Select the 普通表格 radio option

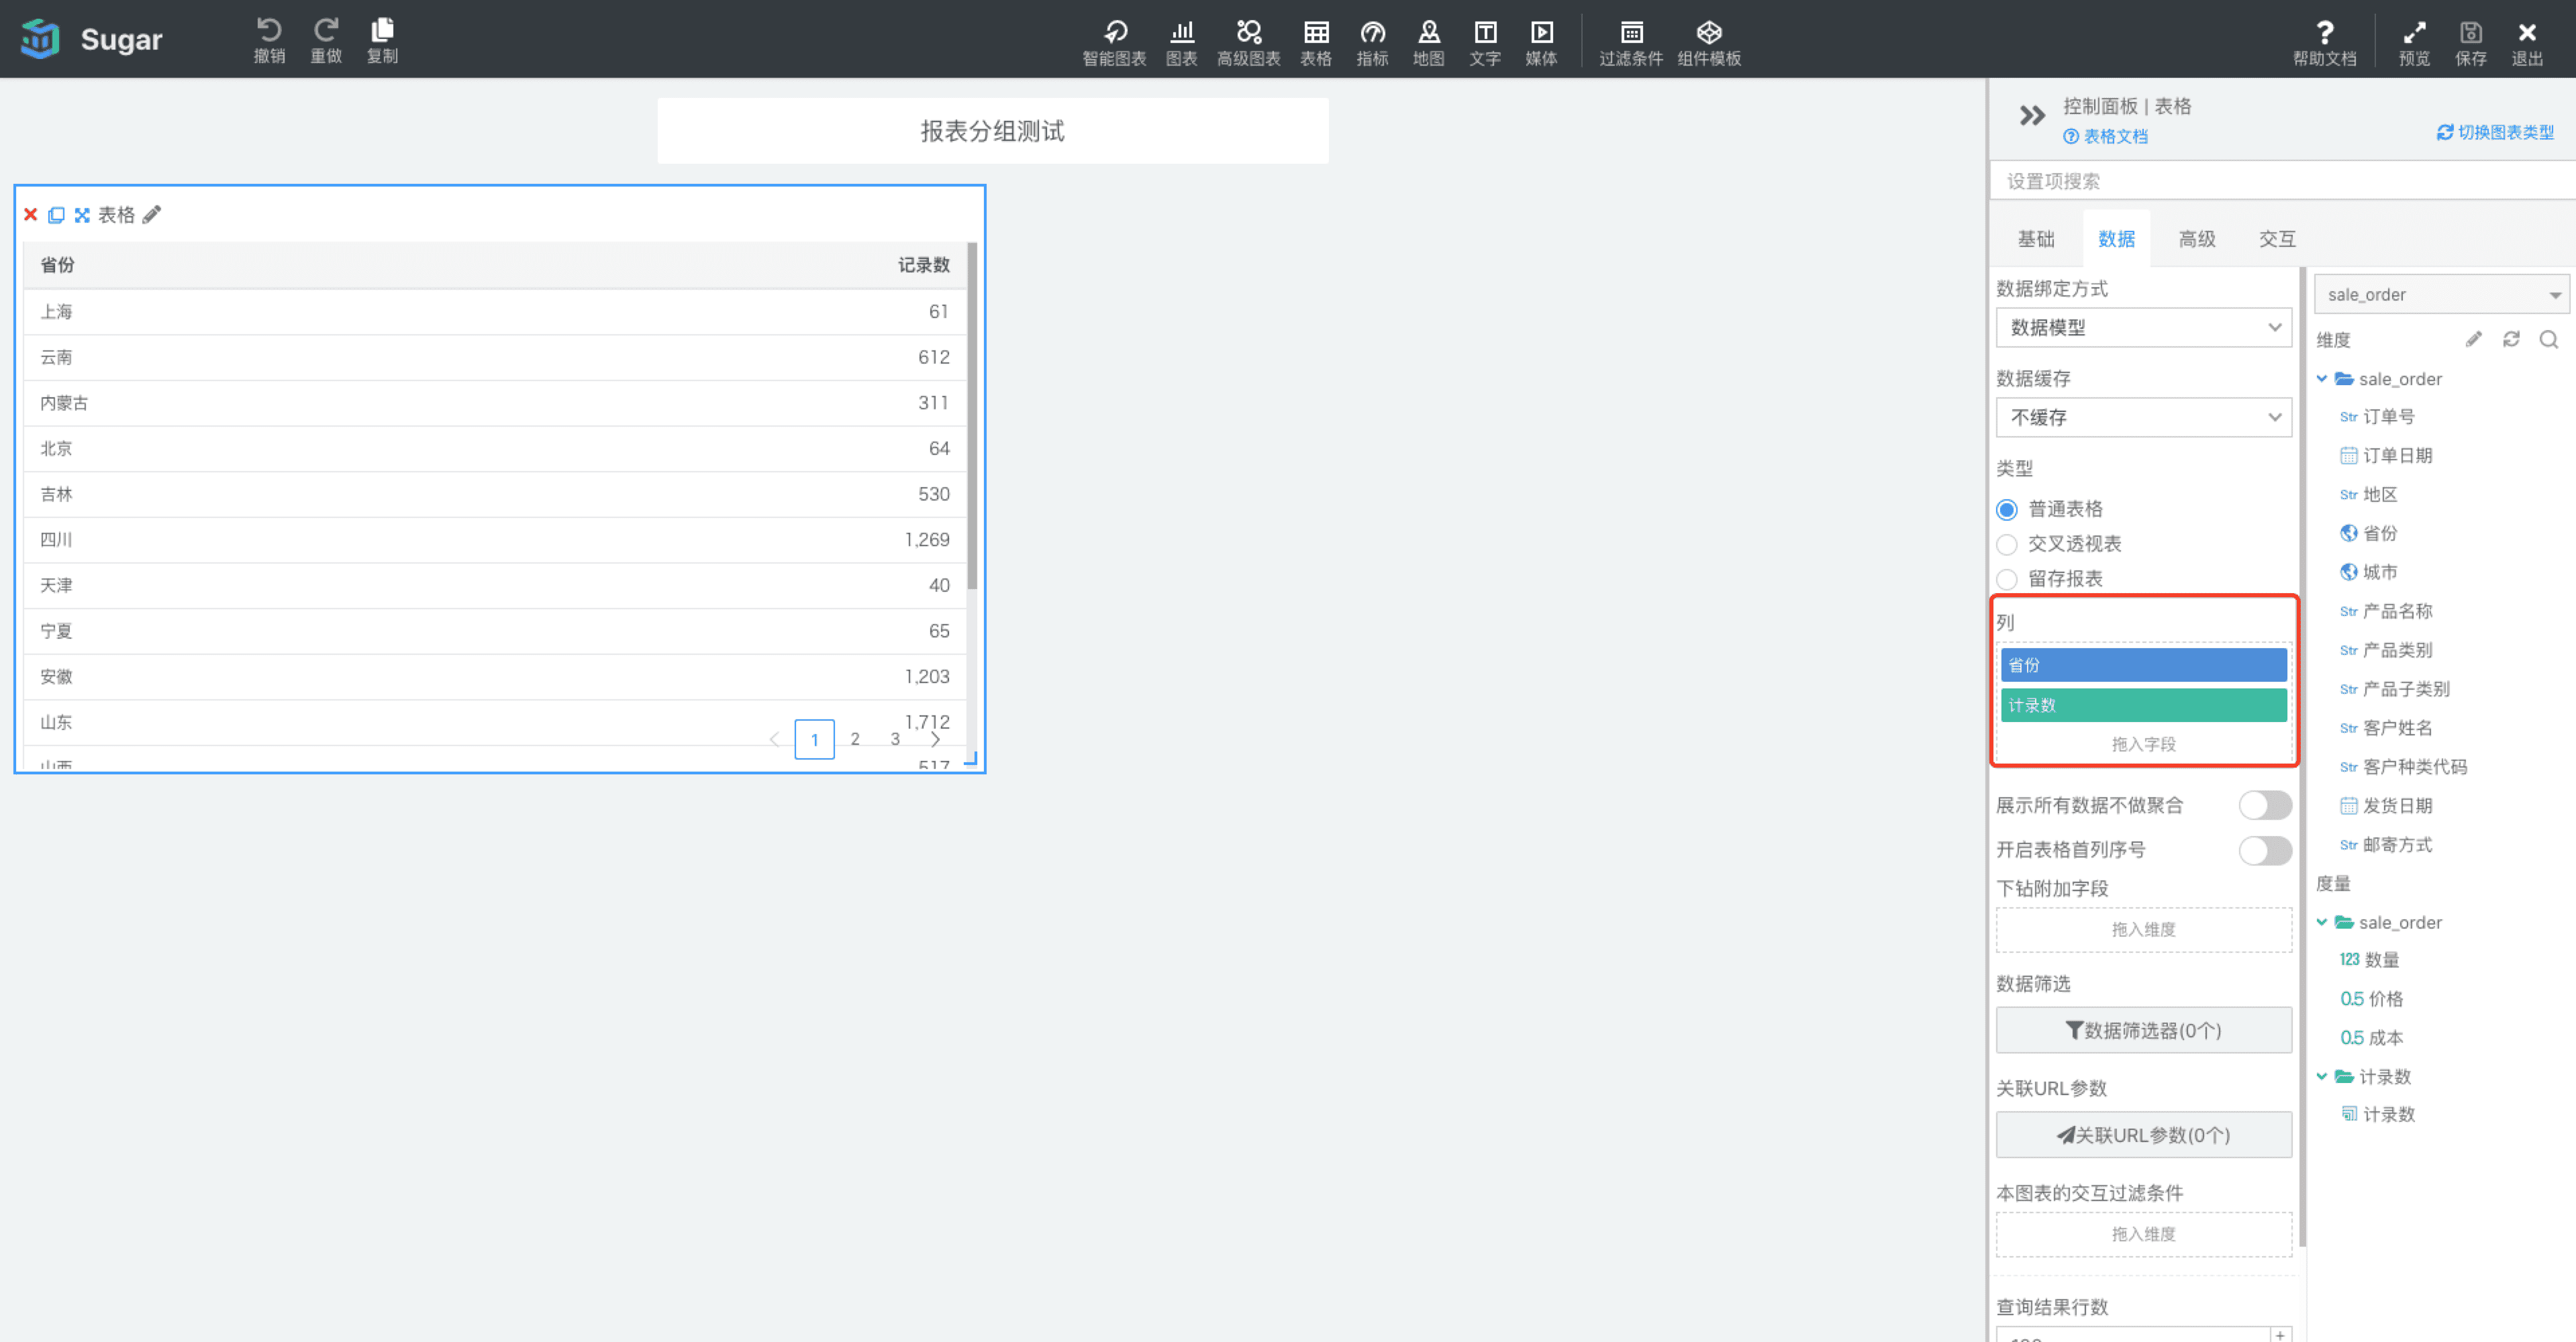click(2006, 509)
